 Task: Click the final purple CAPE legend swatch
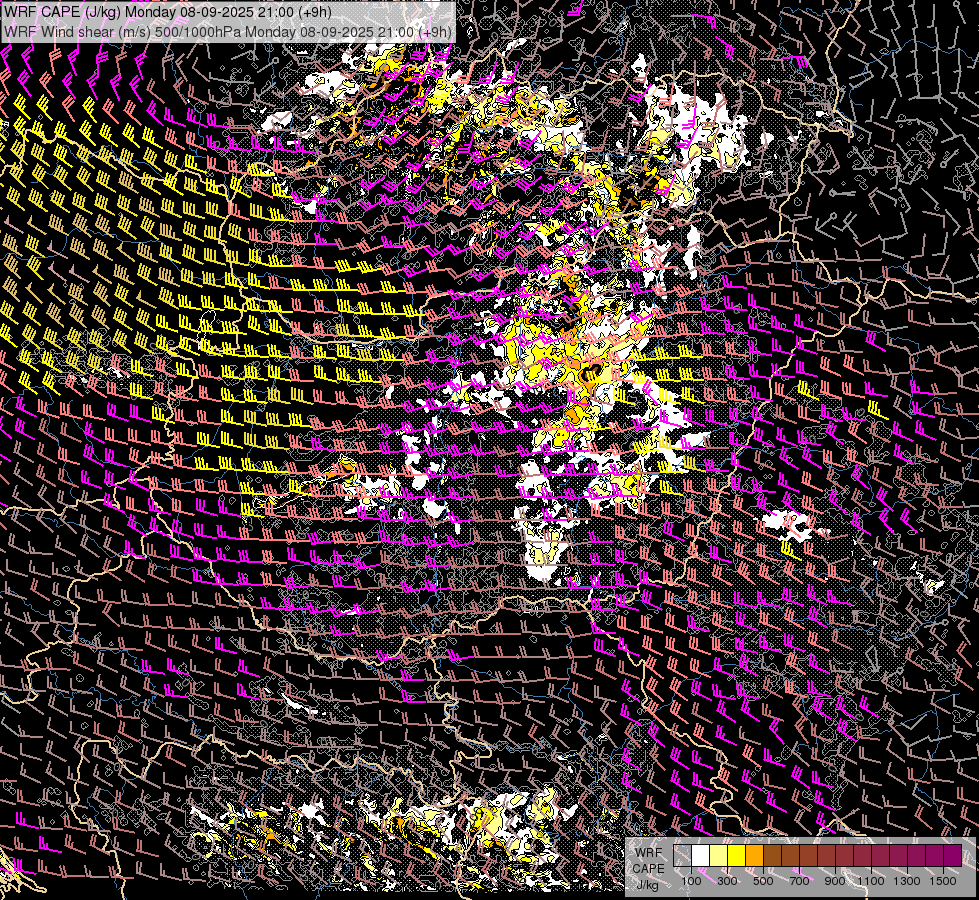[x=953, y=856]
